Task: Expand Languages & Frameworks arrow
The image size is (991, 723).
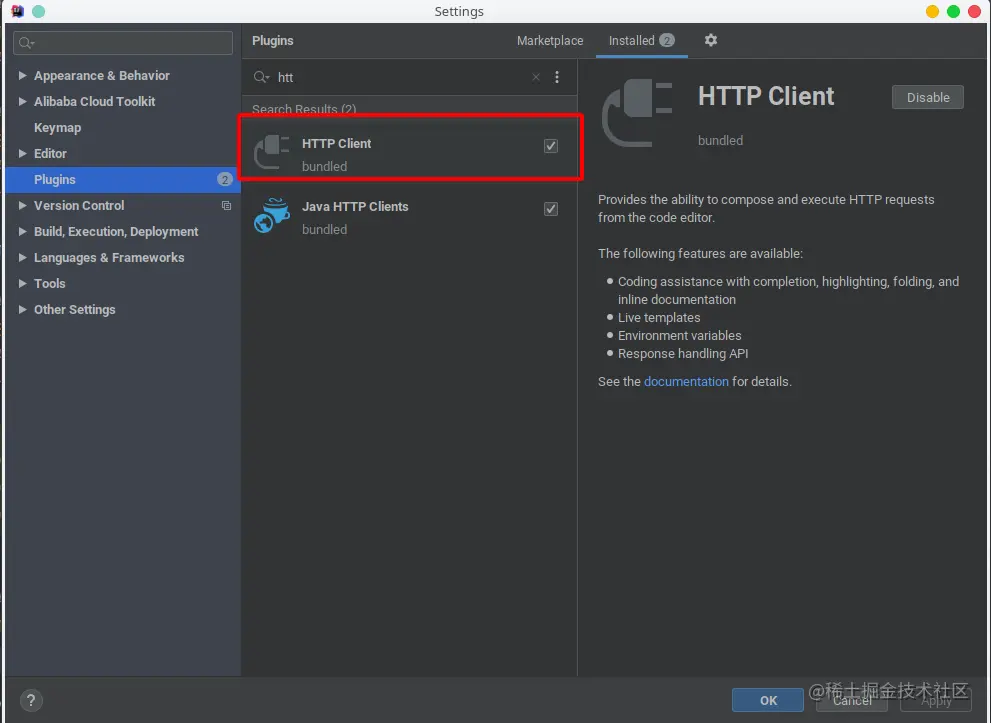Action: 23,257
